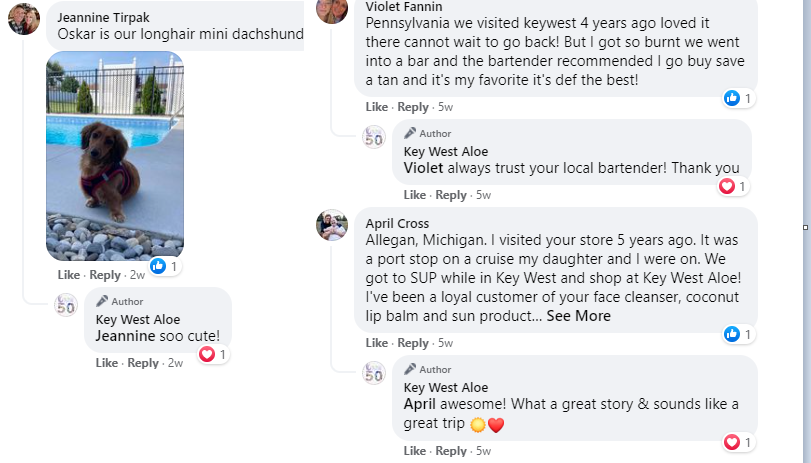Click heart reaction on "Jeannine soo cute!" reply
This screenshot has width=811, height=463.
coord(207,354)
